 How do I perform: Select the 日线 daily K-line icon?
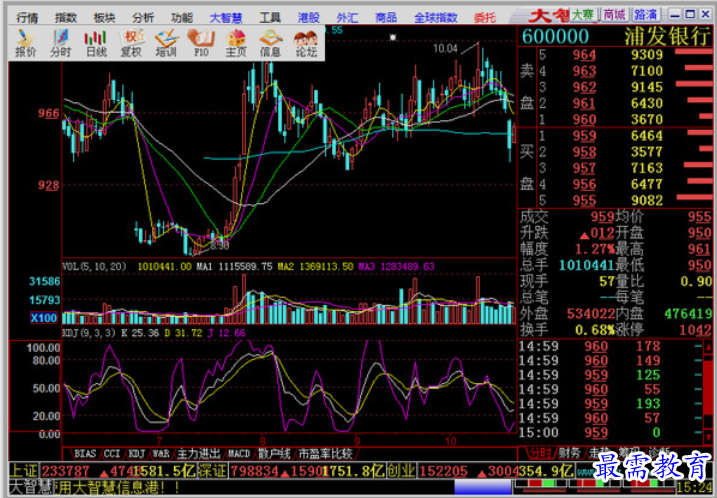[x=96, y=43]
